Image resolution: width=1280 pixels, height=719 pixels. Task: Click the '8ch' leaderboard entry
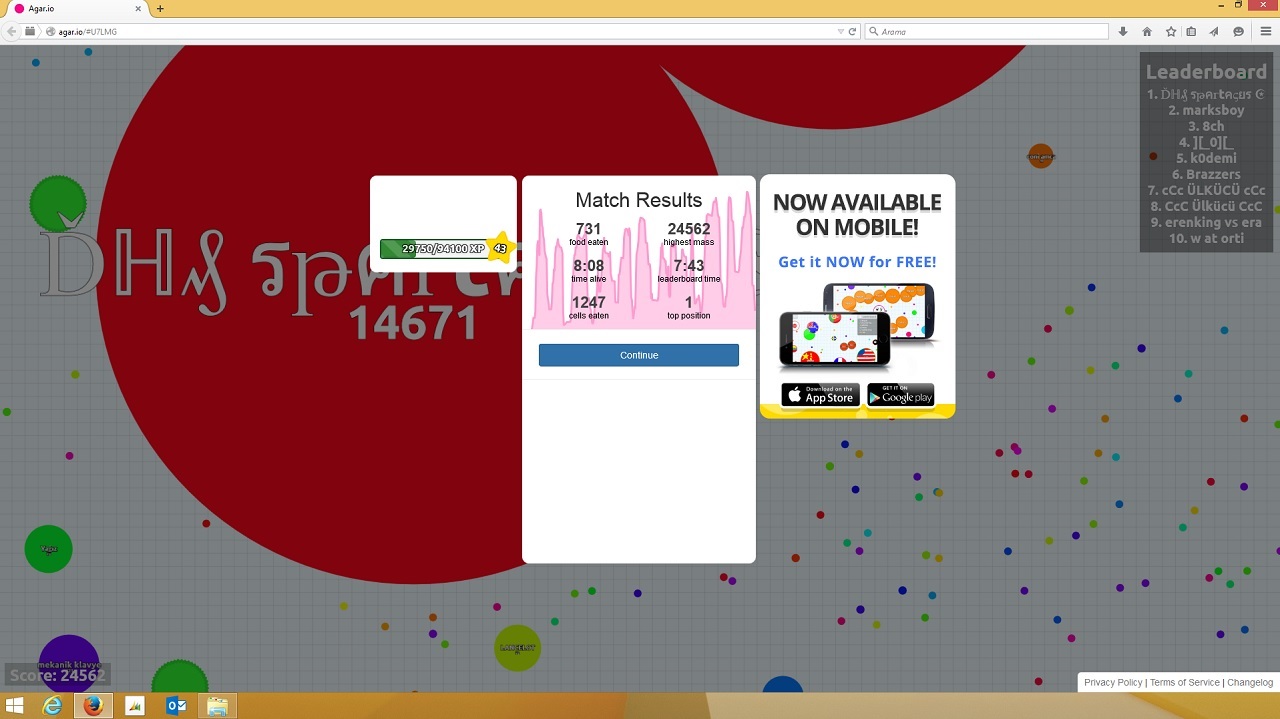coord(1206,126)
